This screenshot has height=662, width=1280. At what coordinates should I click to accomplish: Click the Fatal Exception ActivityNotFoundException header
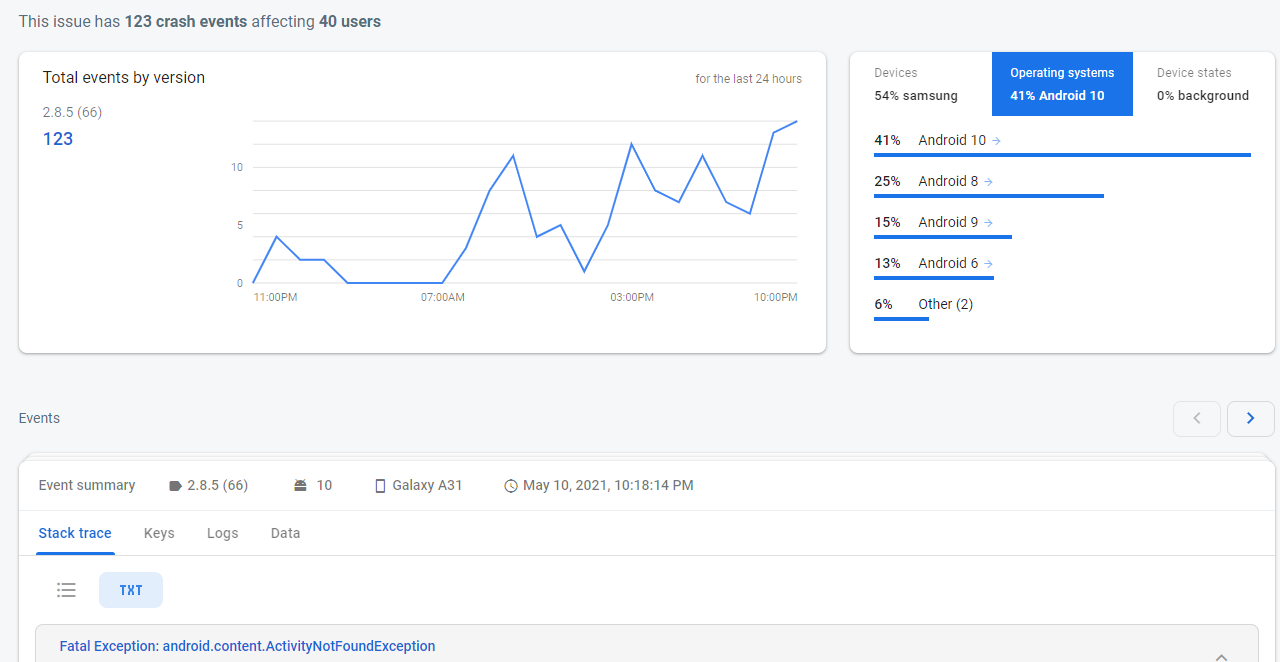[x=247, y=646]
